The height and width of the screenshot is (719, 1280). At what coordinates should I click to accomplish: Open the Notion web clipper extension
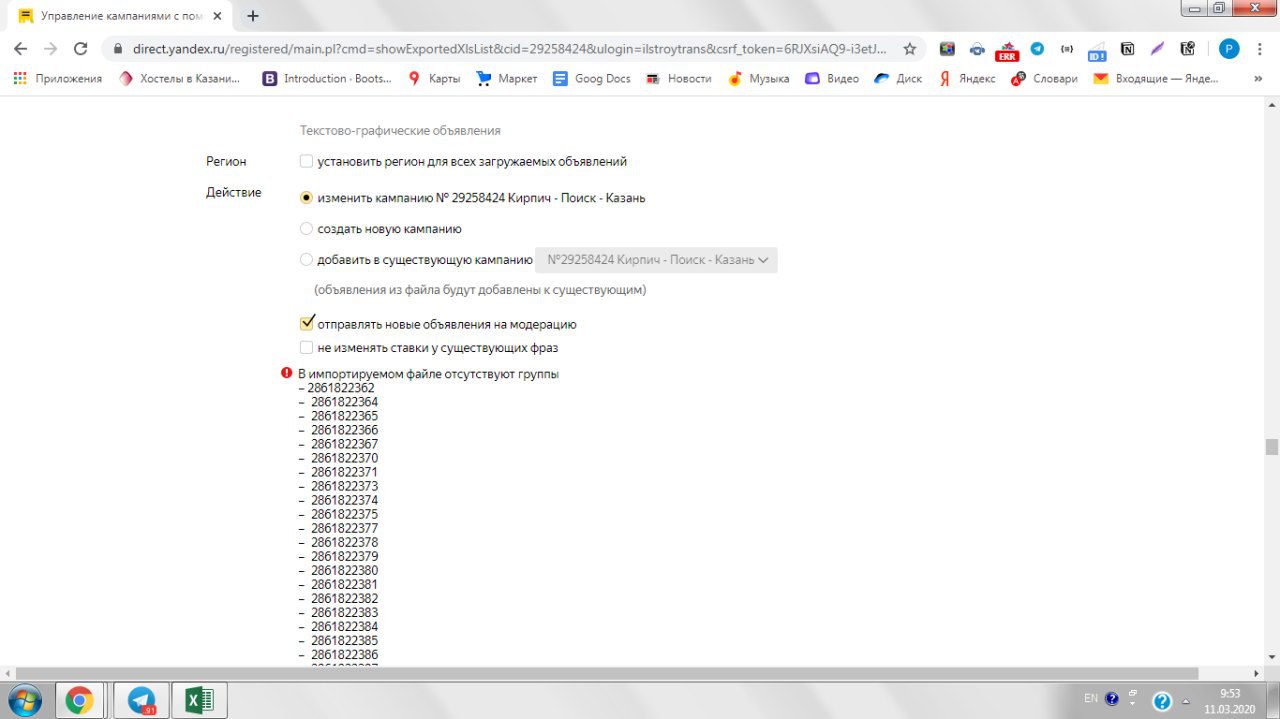point(1127,48)
